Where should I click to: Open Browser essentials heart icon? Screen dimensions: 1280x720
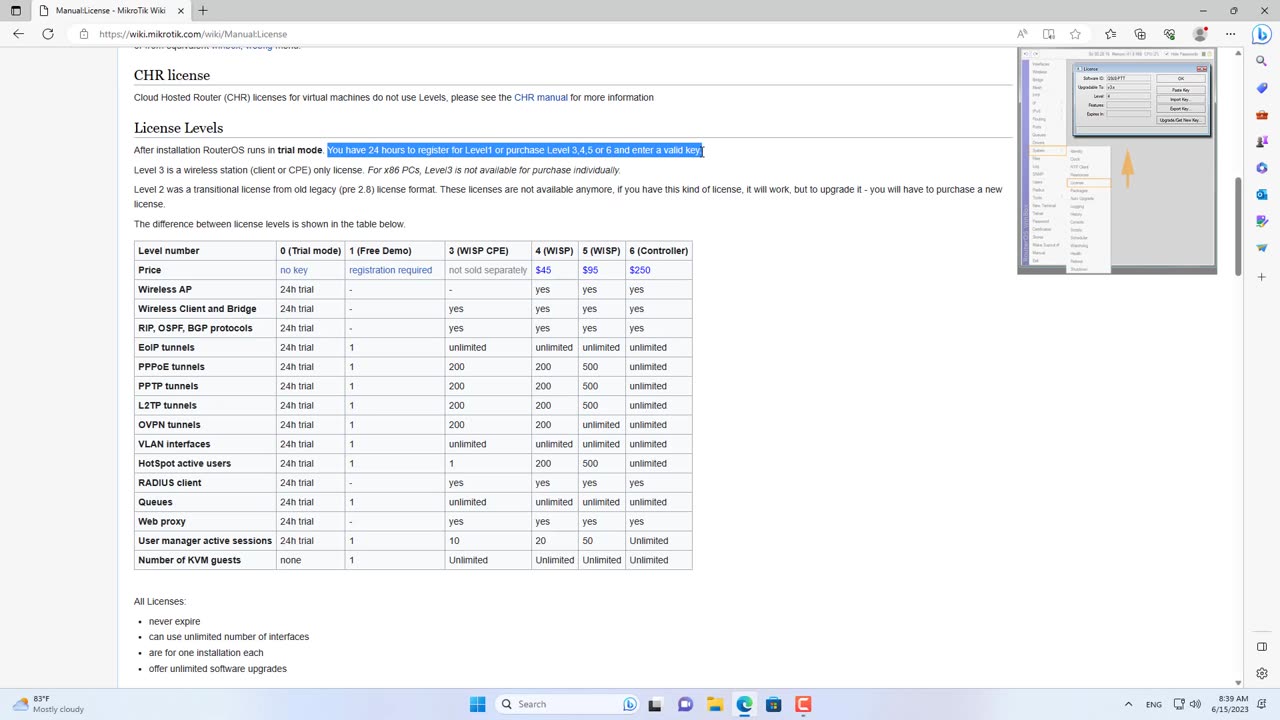tap(1169, 34)
